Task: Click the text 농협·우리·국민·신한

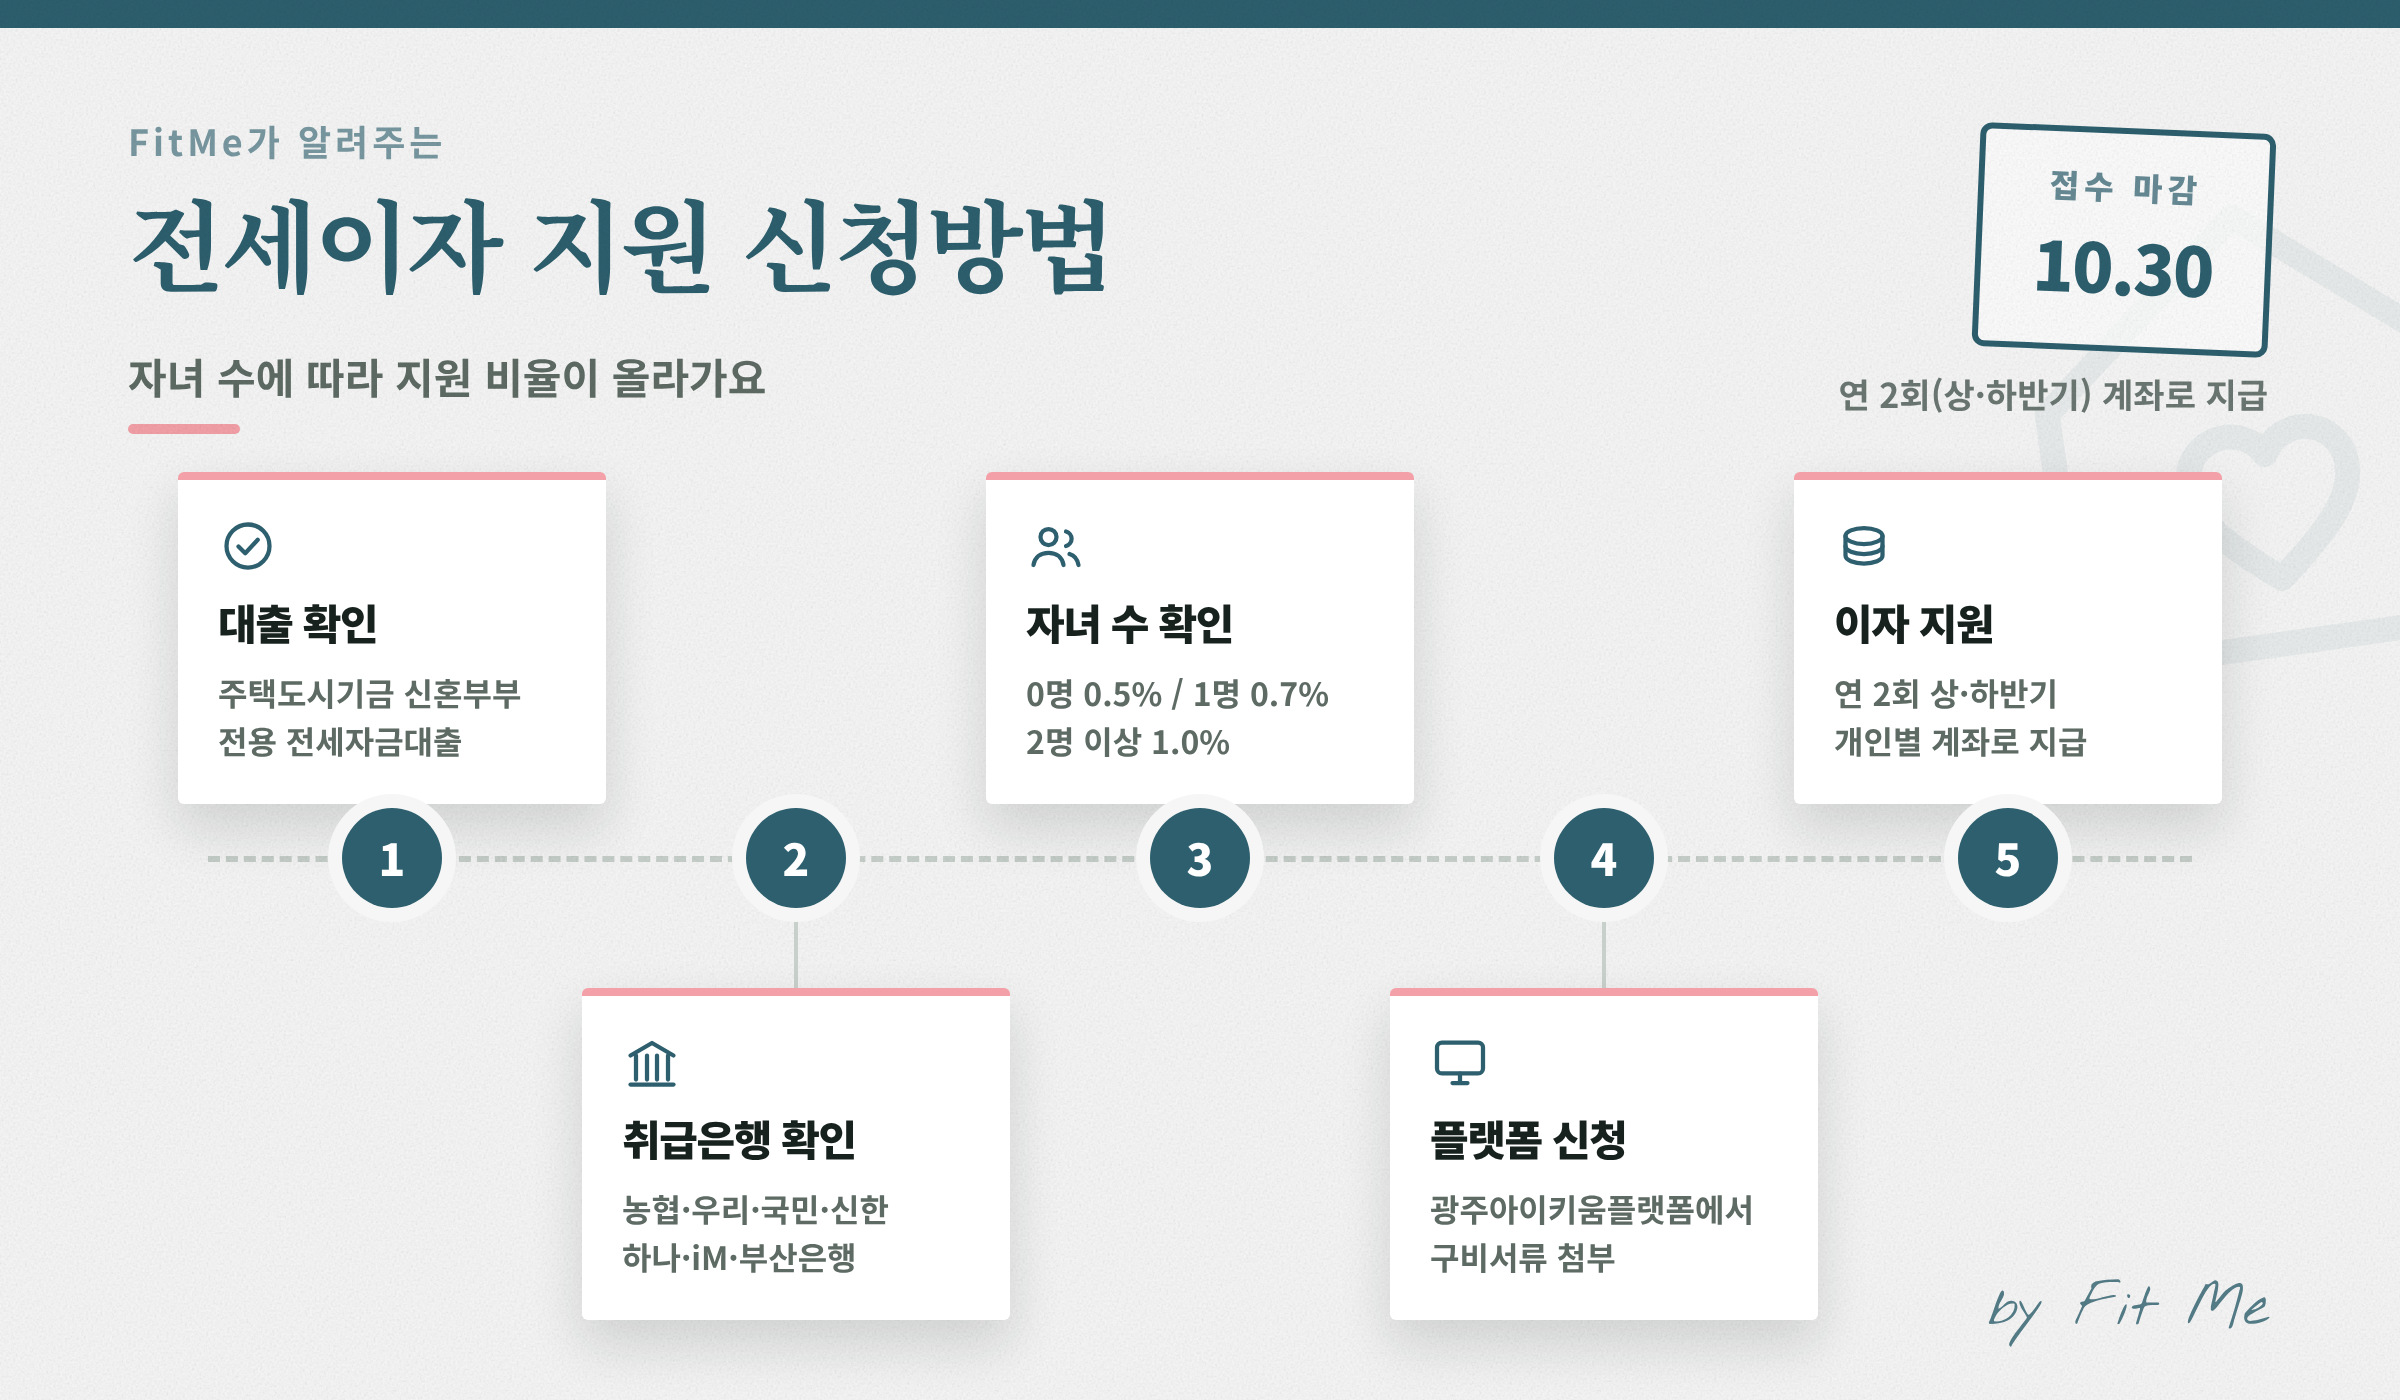Action: coord(755,1210)
